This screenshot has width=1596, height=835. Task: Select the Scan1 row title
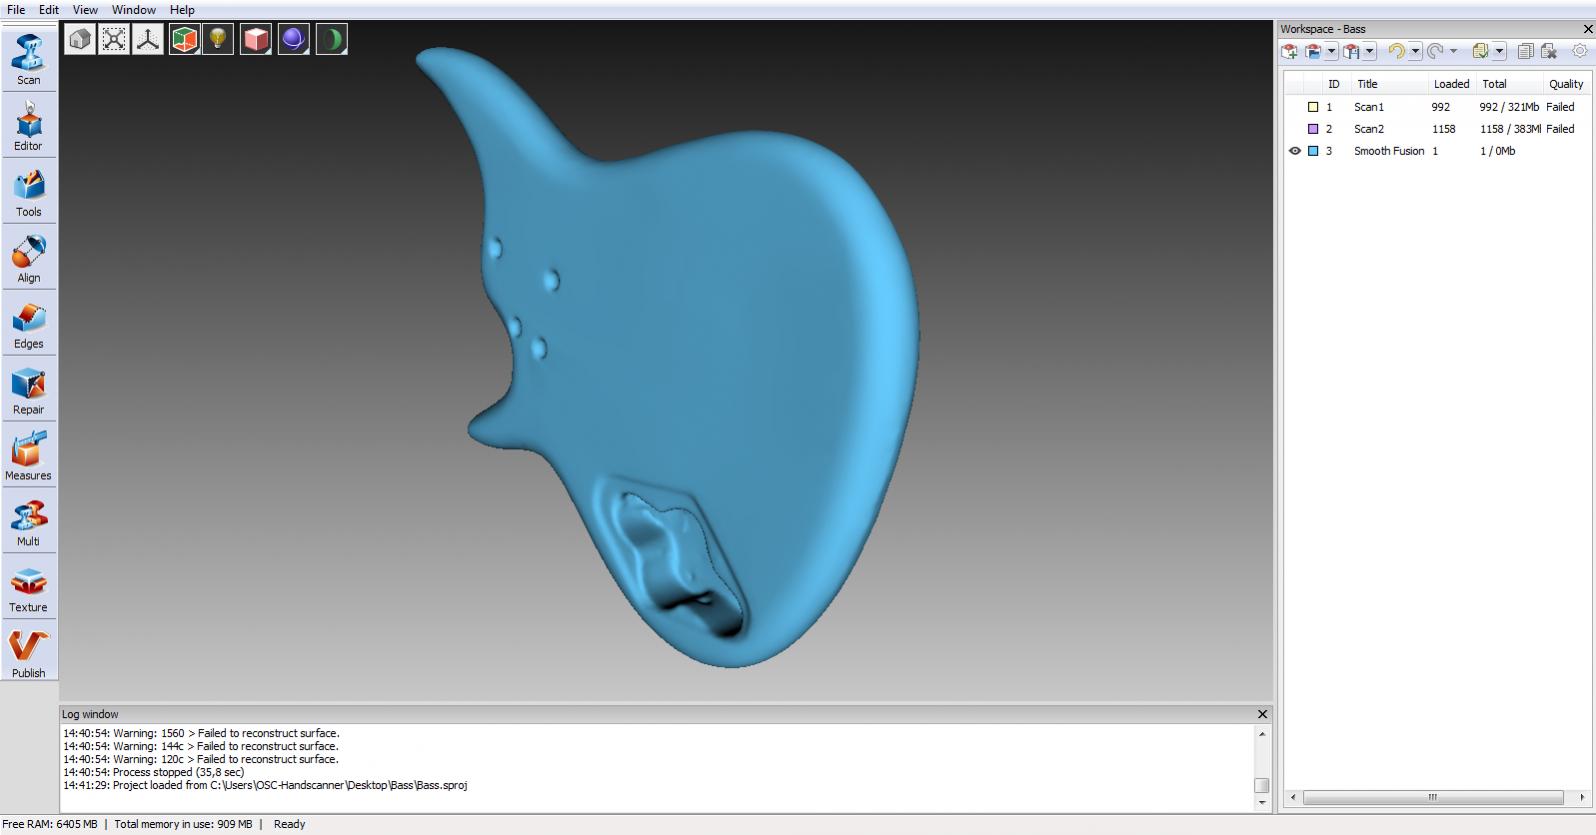pyautogui.click(x=1369, y=107)
